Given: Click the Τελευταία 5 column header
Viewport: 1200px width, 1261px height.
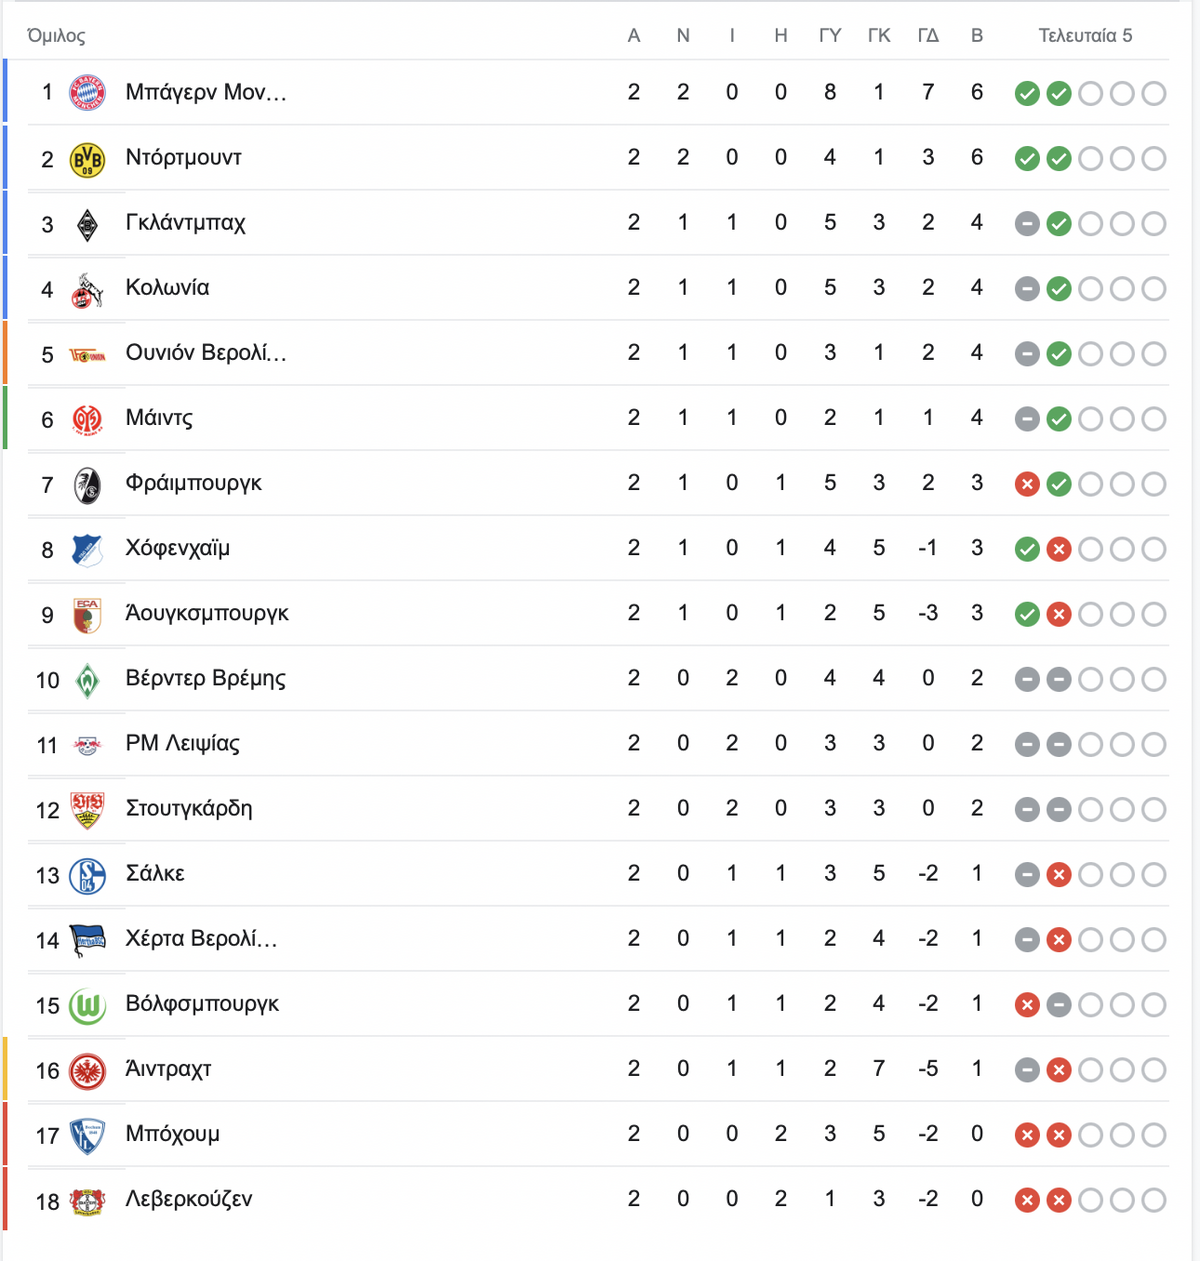Looking at the screenshot, I should pos(1085,36).
